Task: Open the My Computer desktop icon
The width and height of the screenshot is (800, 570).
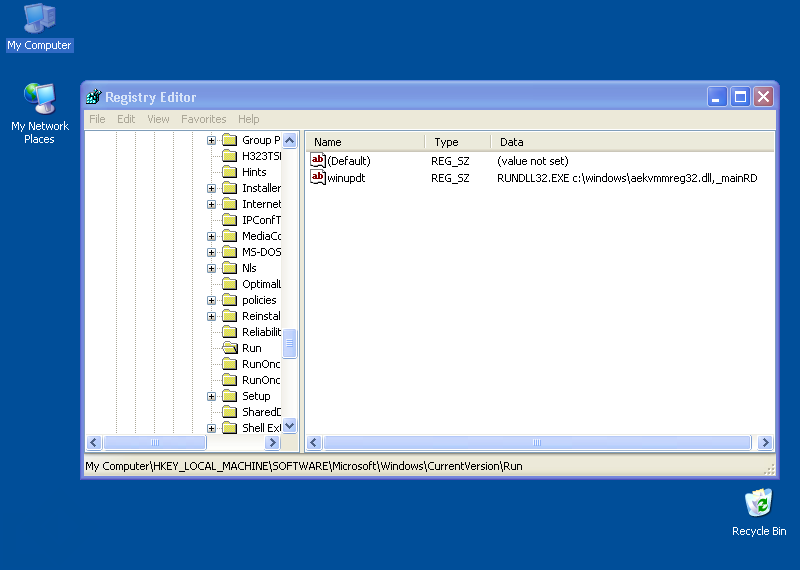Action: [x=39, y=27]
